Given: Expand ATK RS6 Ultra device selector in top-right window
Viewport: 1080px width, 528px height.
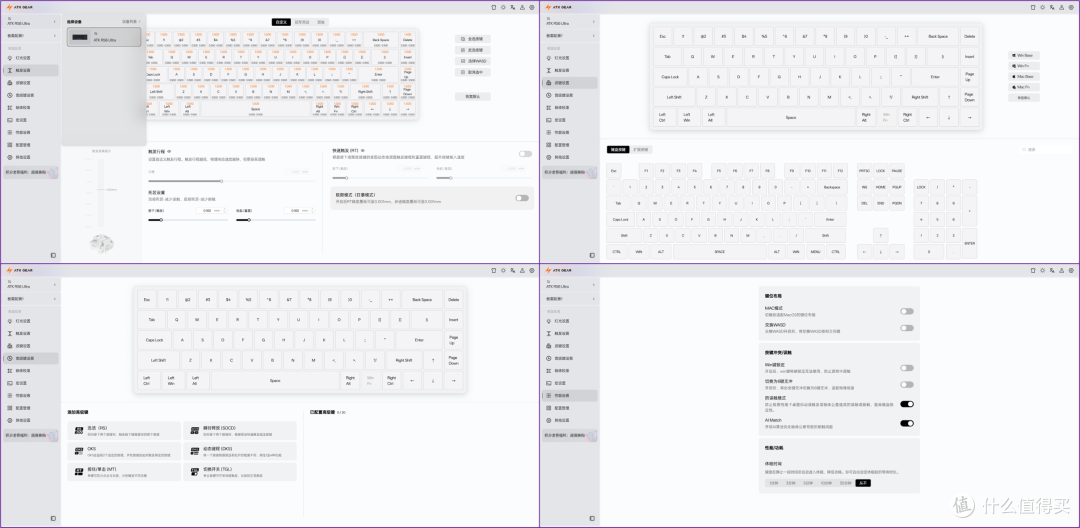Looking at the screenshot, I should click(570, 21).
